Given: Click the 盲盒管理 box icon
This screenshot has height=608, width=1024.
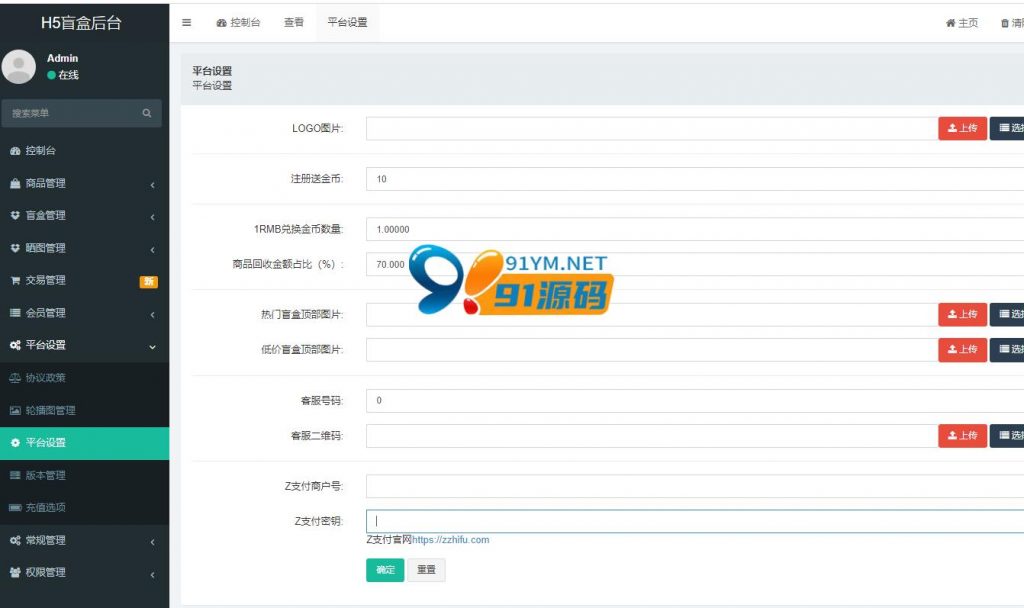Looking at the screenshot, I should [x=15, y=216].
